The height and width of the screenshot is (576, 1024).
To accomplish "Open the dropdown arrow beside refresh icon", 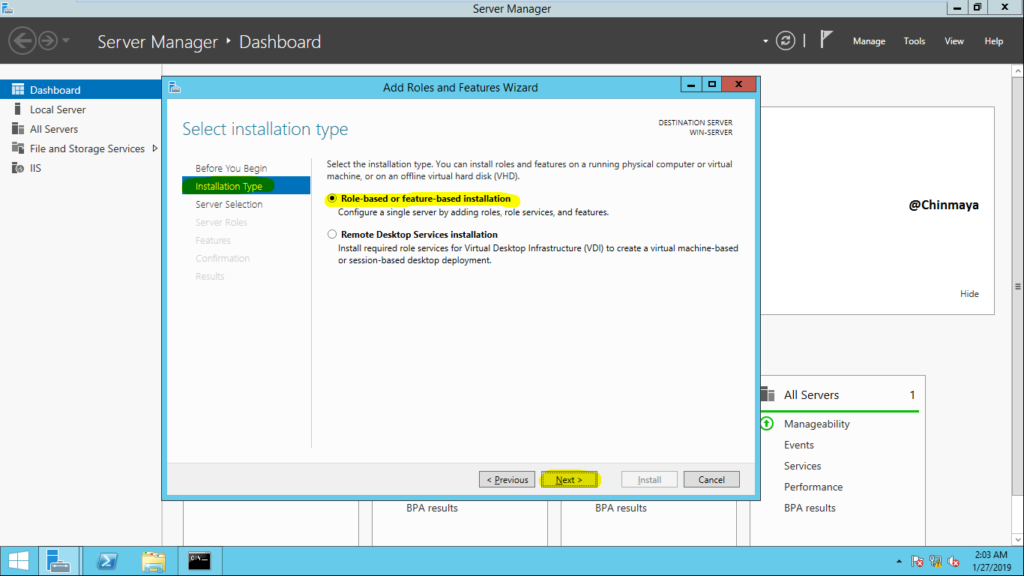I will click(765, 41).
